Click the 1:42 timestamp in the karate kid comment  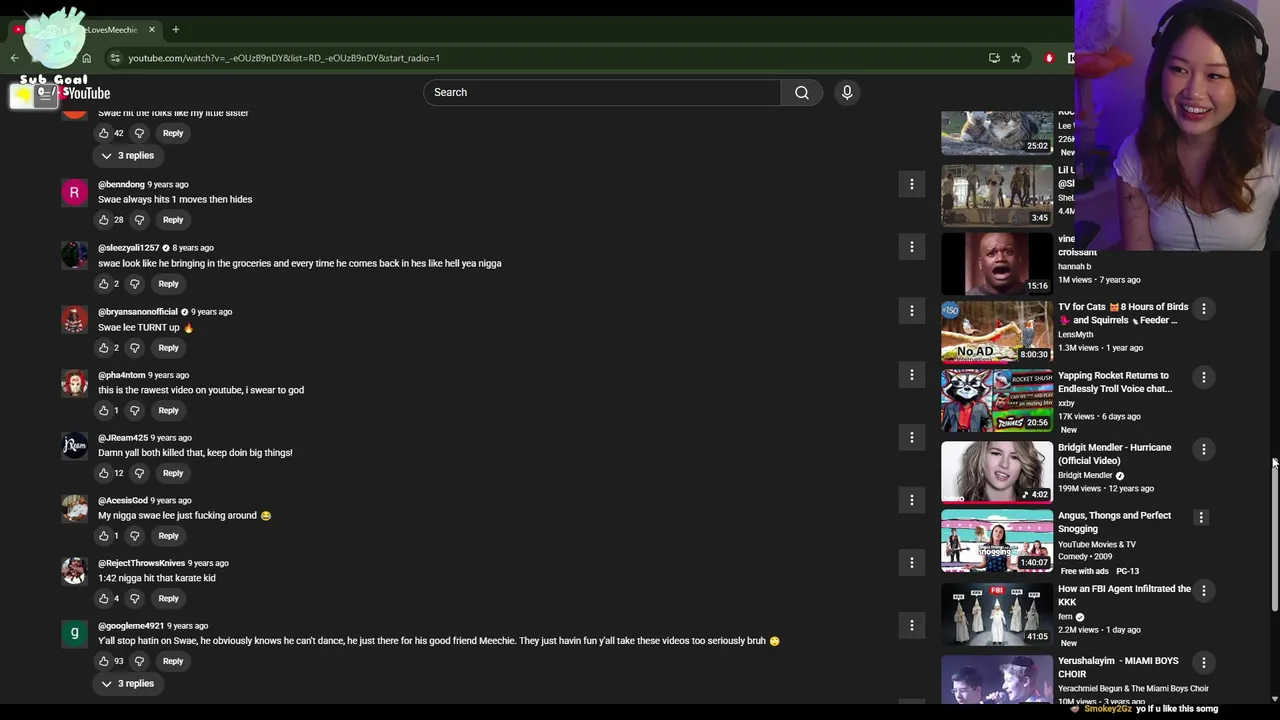[107, 578]
